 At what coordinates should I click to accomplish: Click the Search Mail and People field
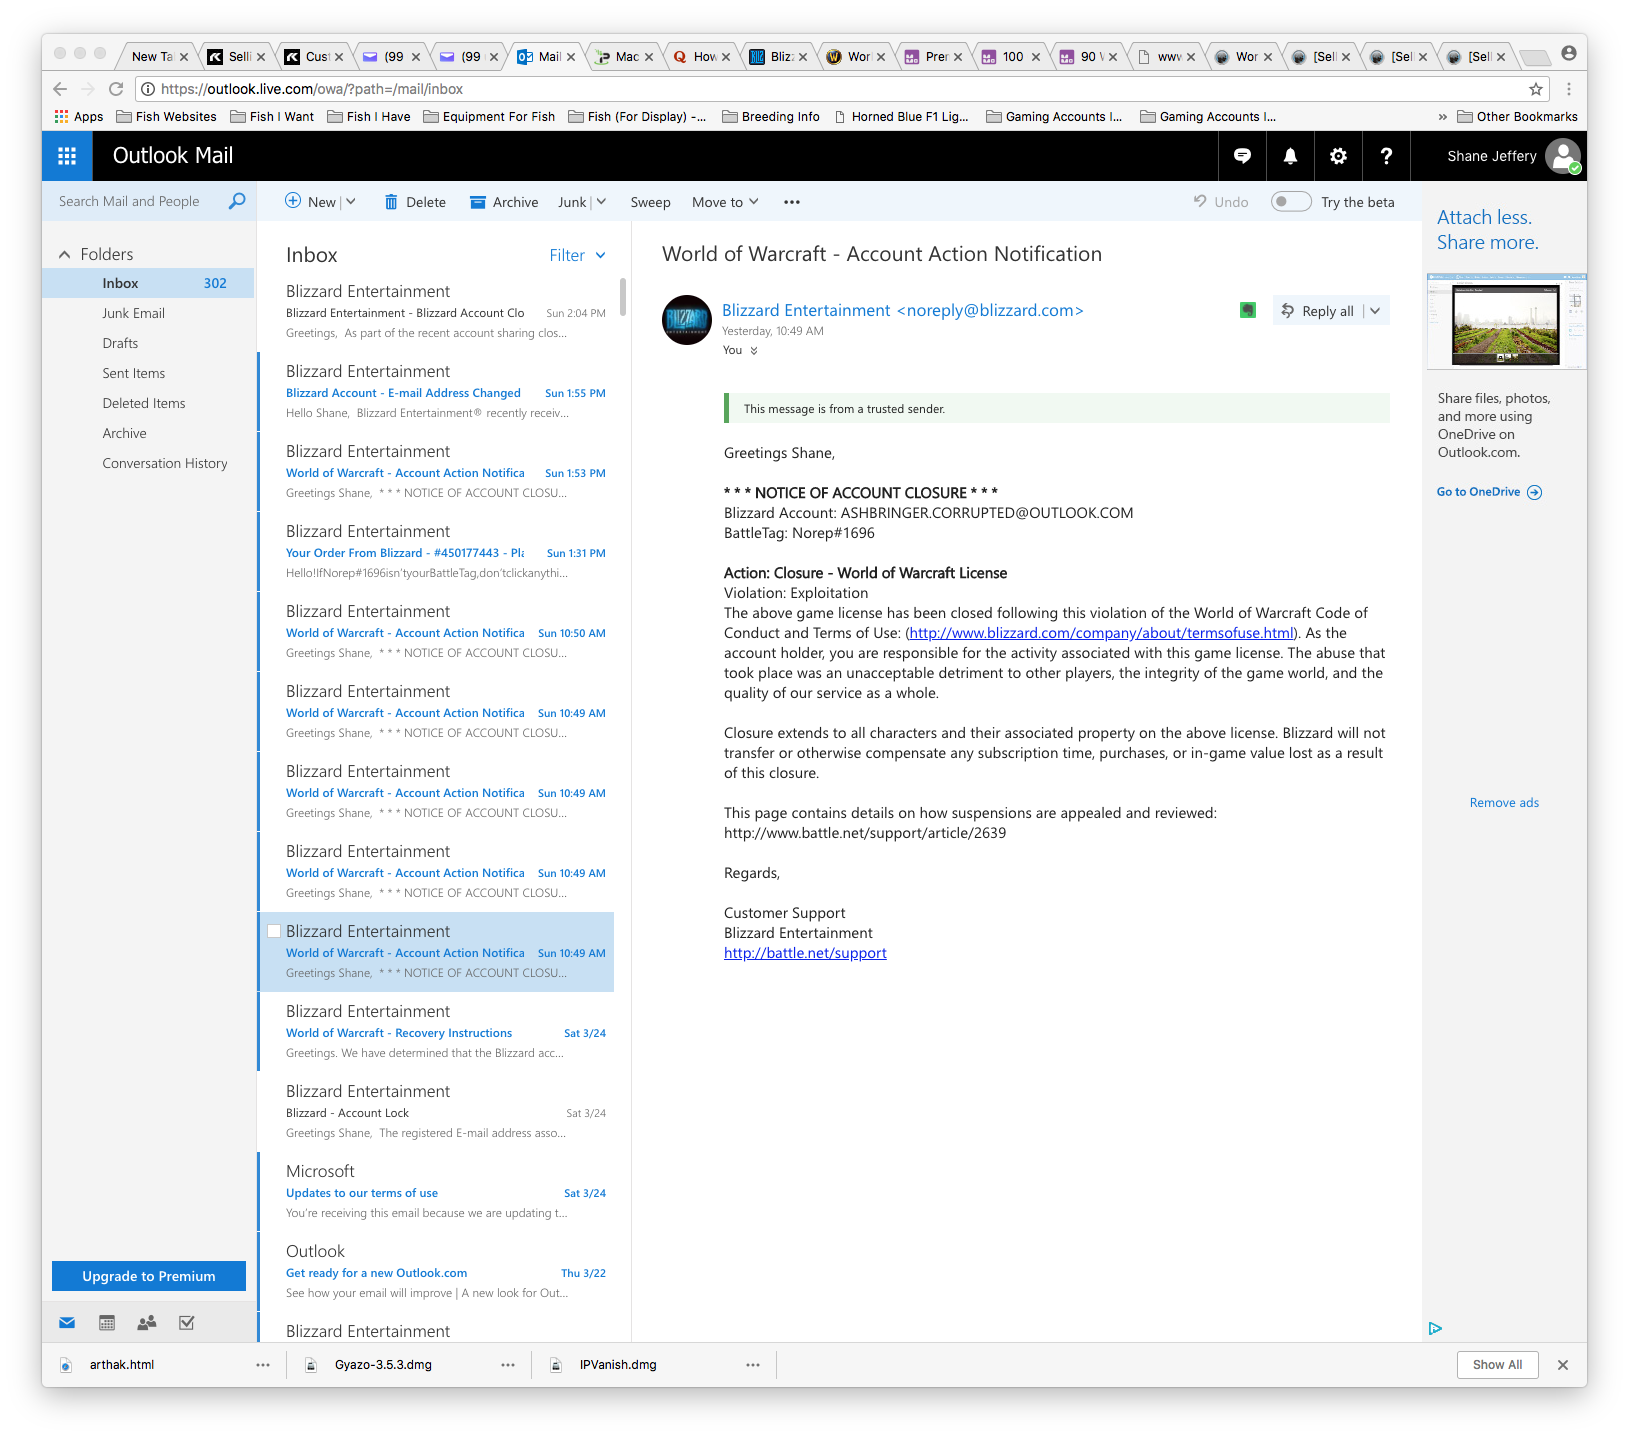(x=129, y=201)
